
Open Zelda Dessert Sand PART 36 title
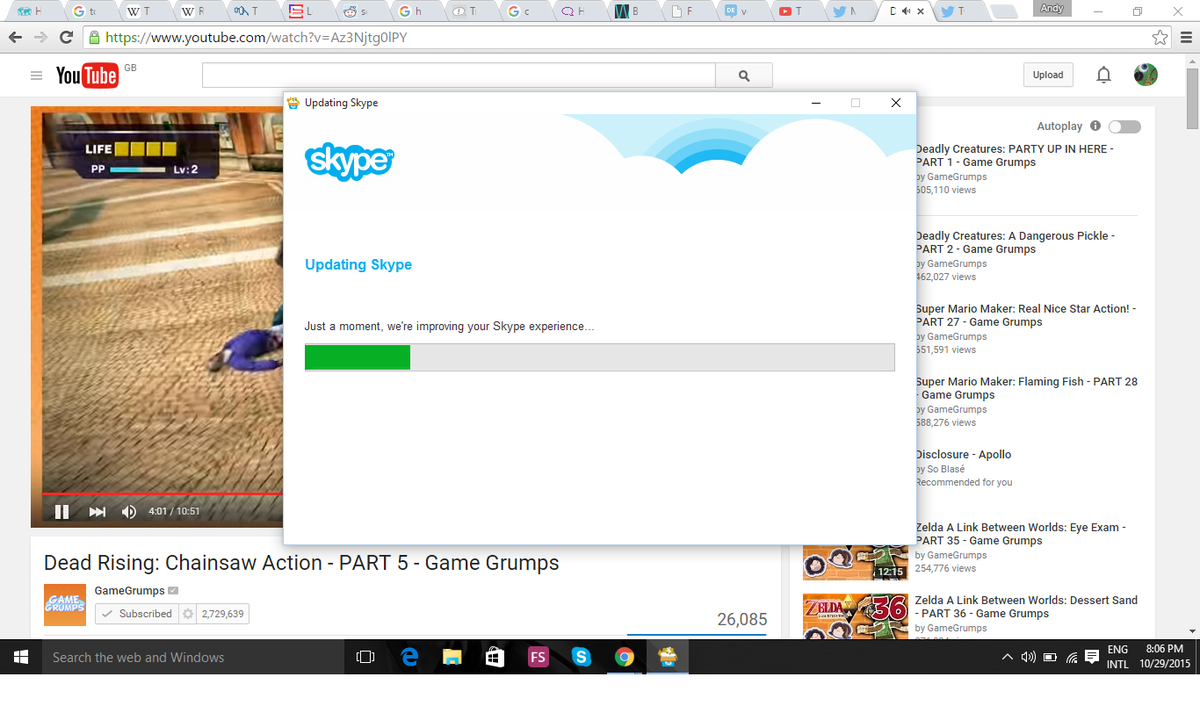pos(1026,607)
